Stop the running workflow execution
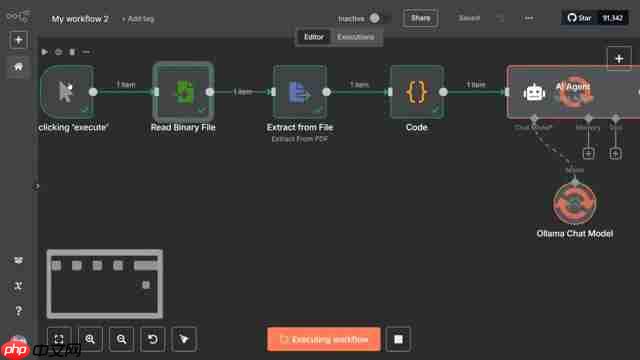Screen dimensions: 640x360 click(398, 339)
